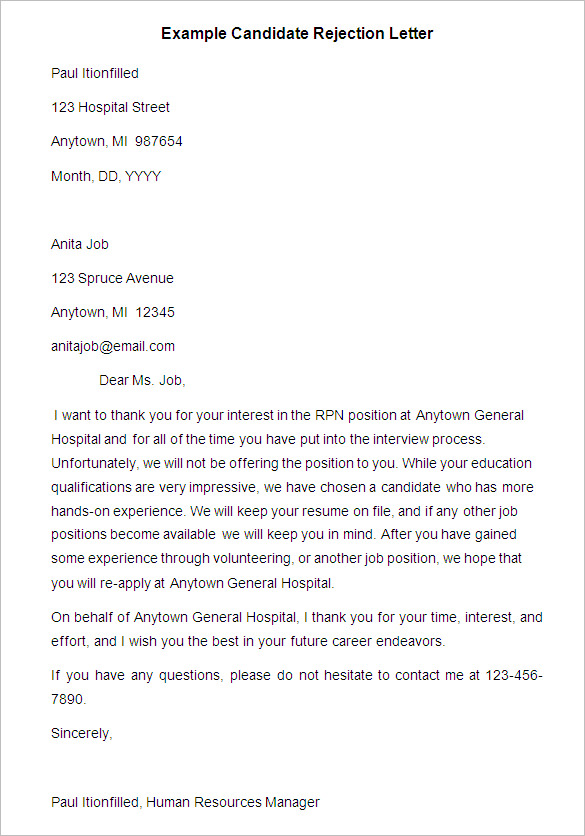Select the 123 Hospital Street address line
The height and width of the screenshot is (836, 585).
pyautogui.click(x=110, y=107)
